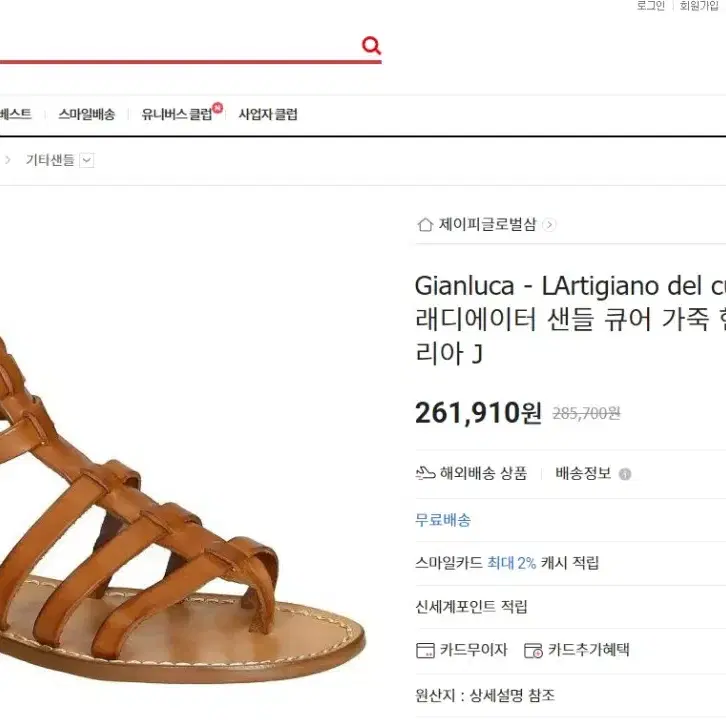The image size is (726, 726).
Task: Open the arrow next to 제이피글로벌샵 shop name
Action: (x=549, y=225)
